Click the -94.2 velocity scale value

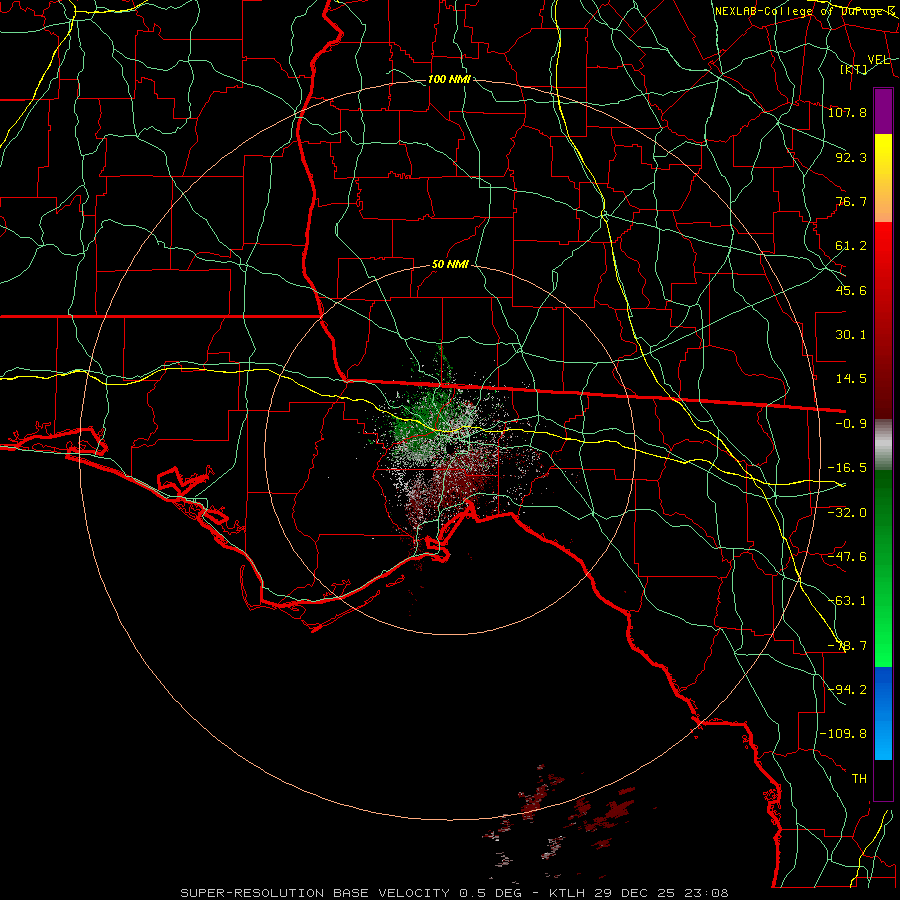pyautogui.click(x=847, y=690)
